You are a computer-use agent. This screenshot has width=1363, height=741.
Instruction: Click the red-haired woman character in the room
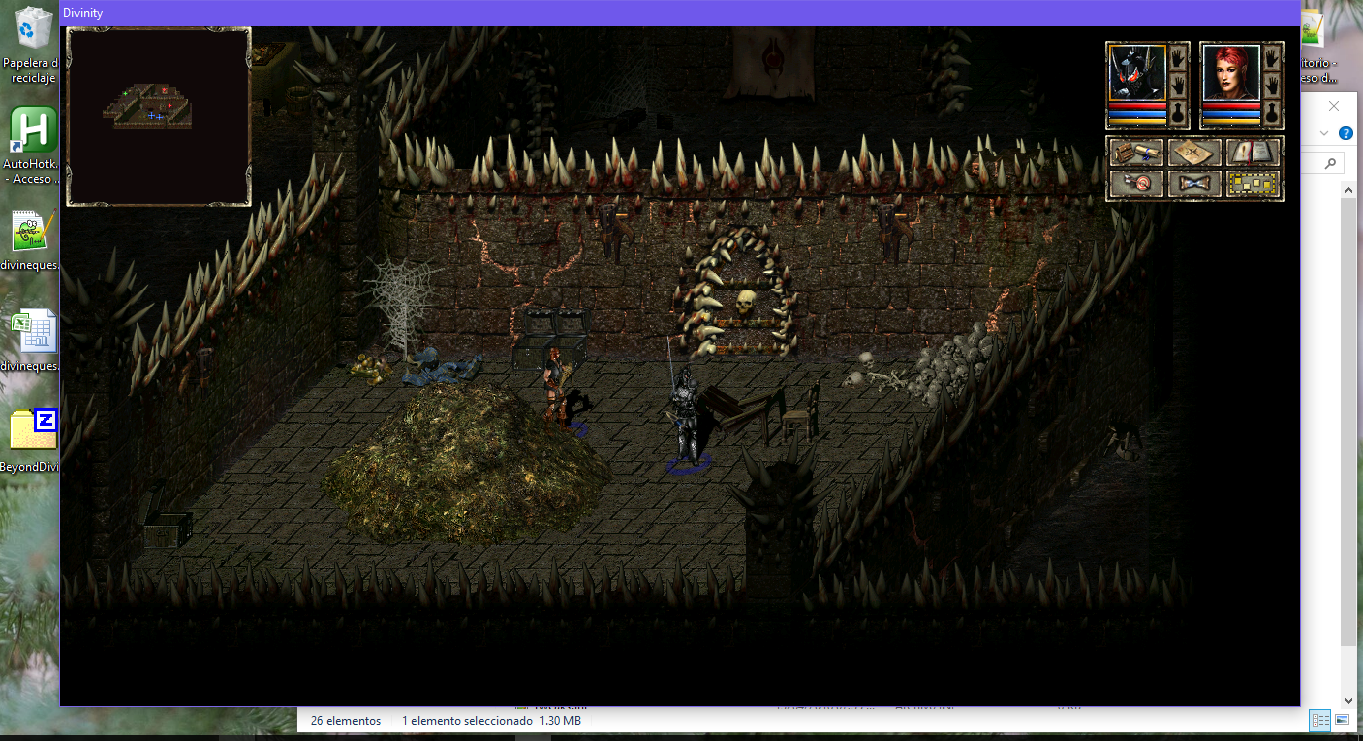(556, 388)
